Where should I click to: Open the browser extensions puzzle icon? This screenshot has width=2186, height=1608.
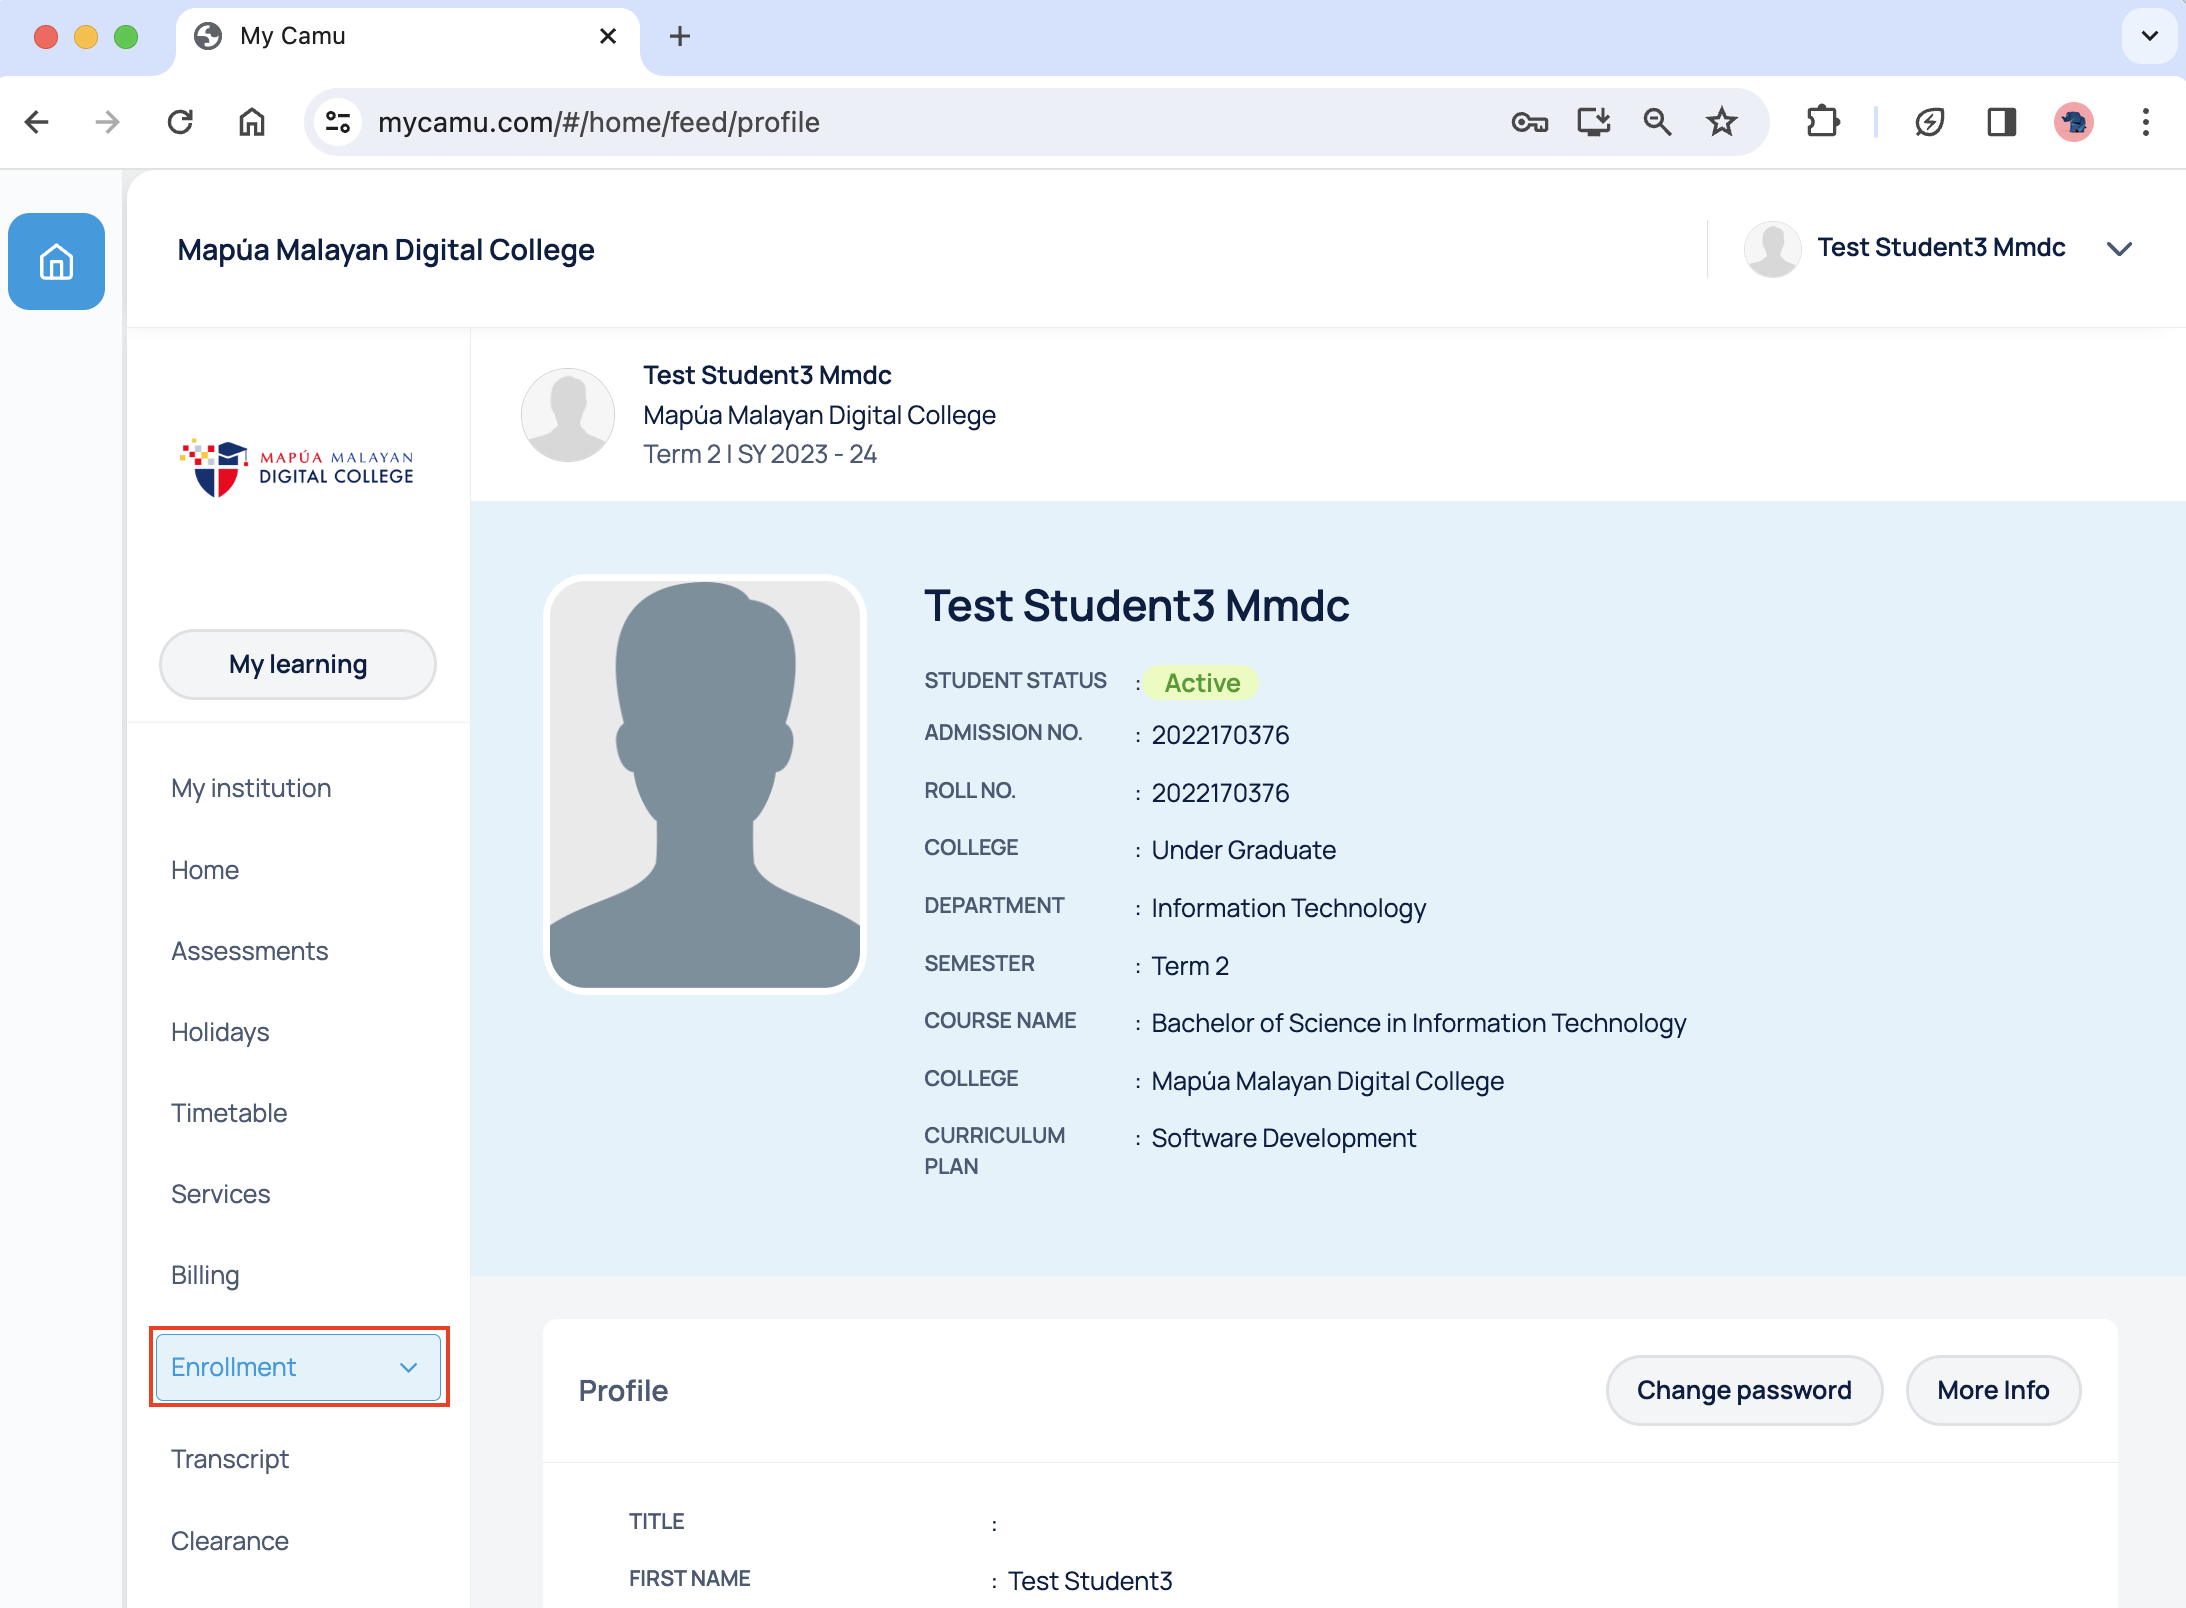[x=1823, y=122]
